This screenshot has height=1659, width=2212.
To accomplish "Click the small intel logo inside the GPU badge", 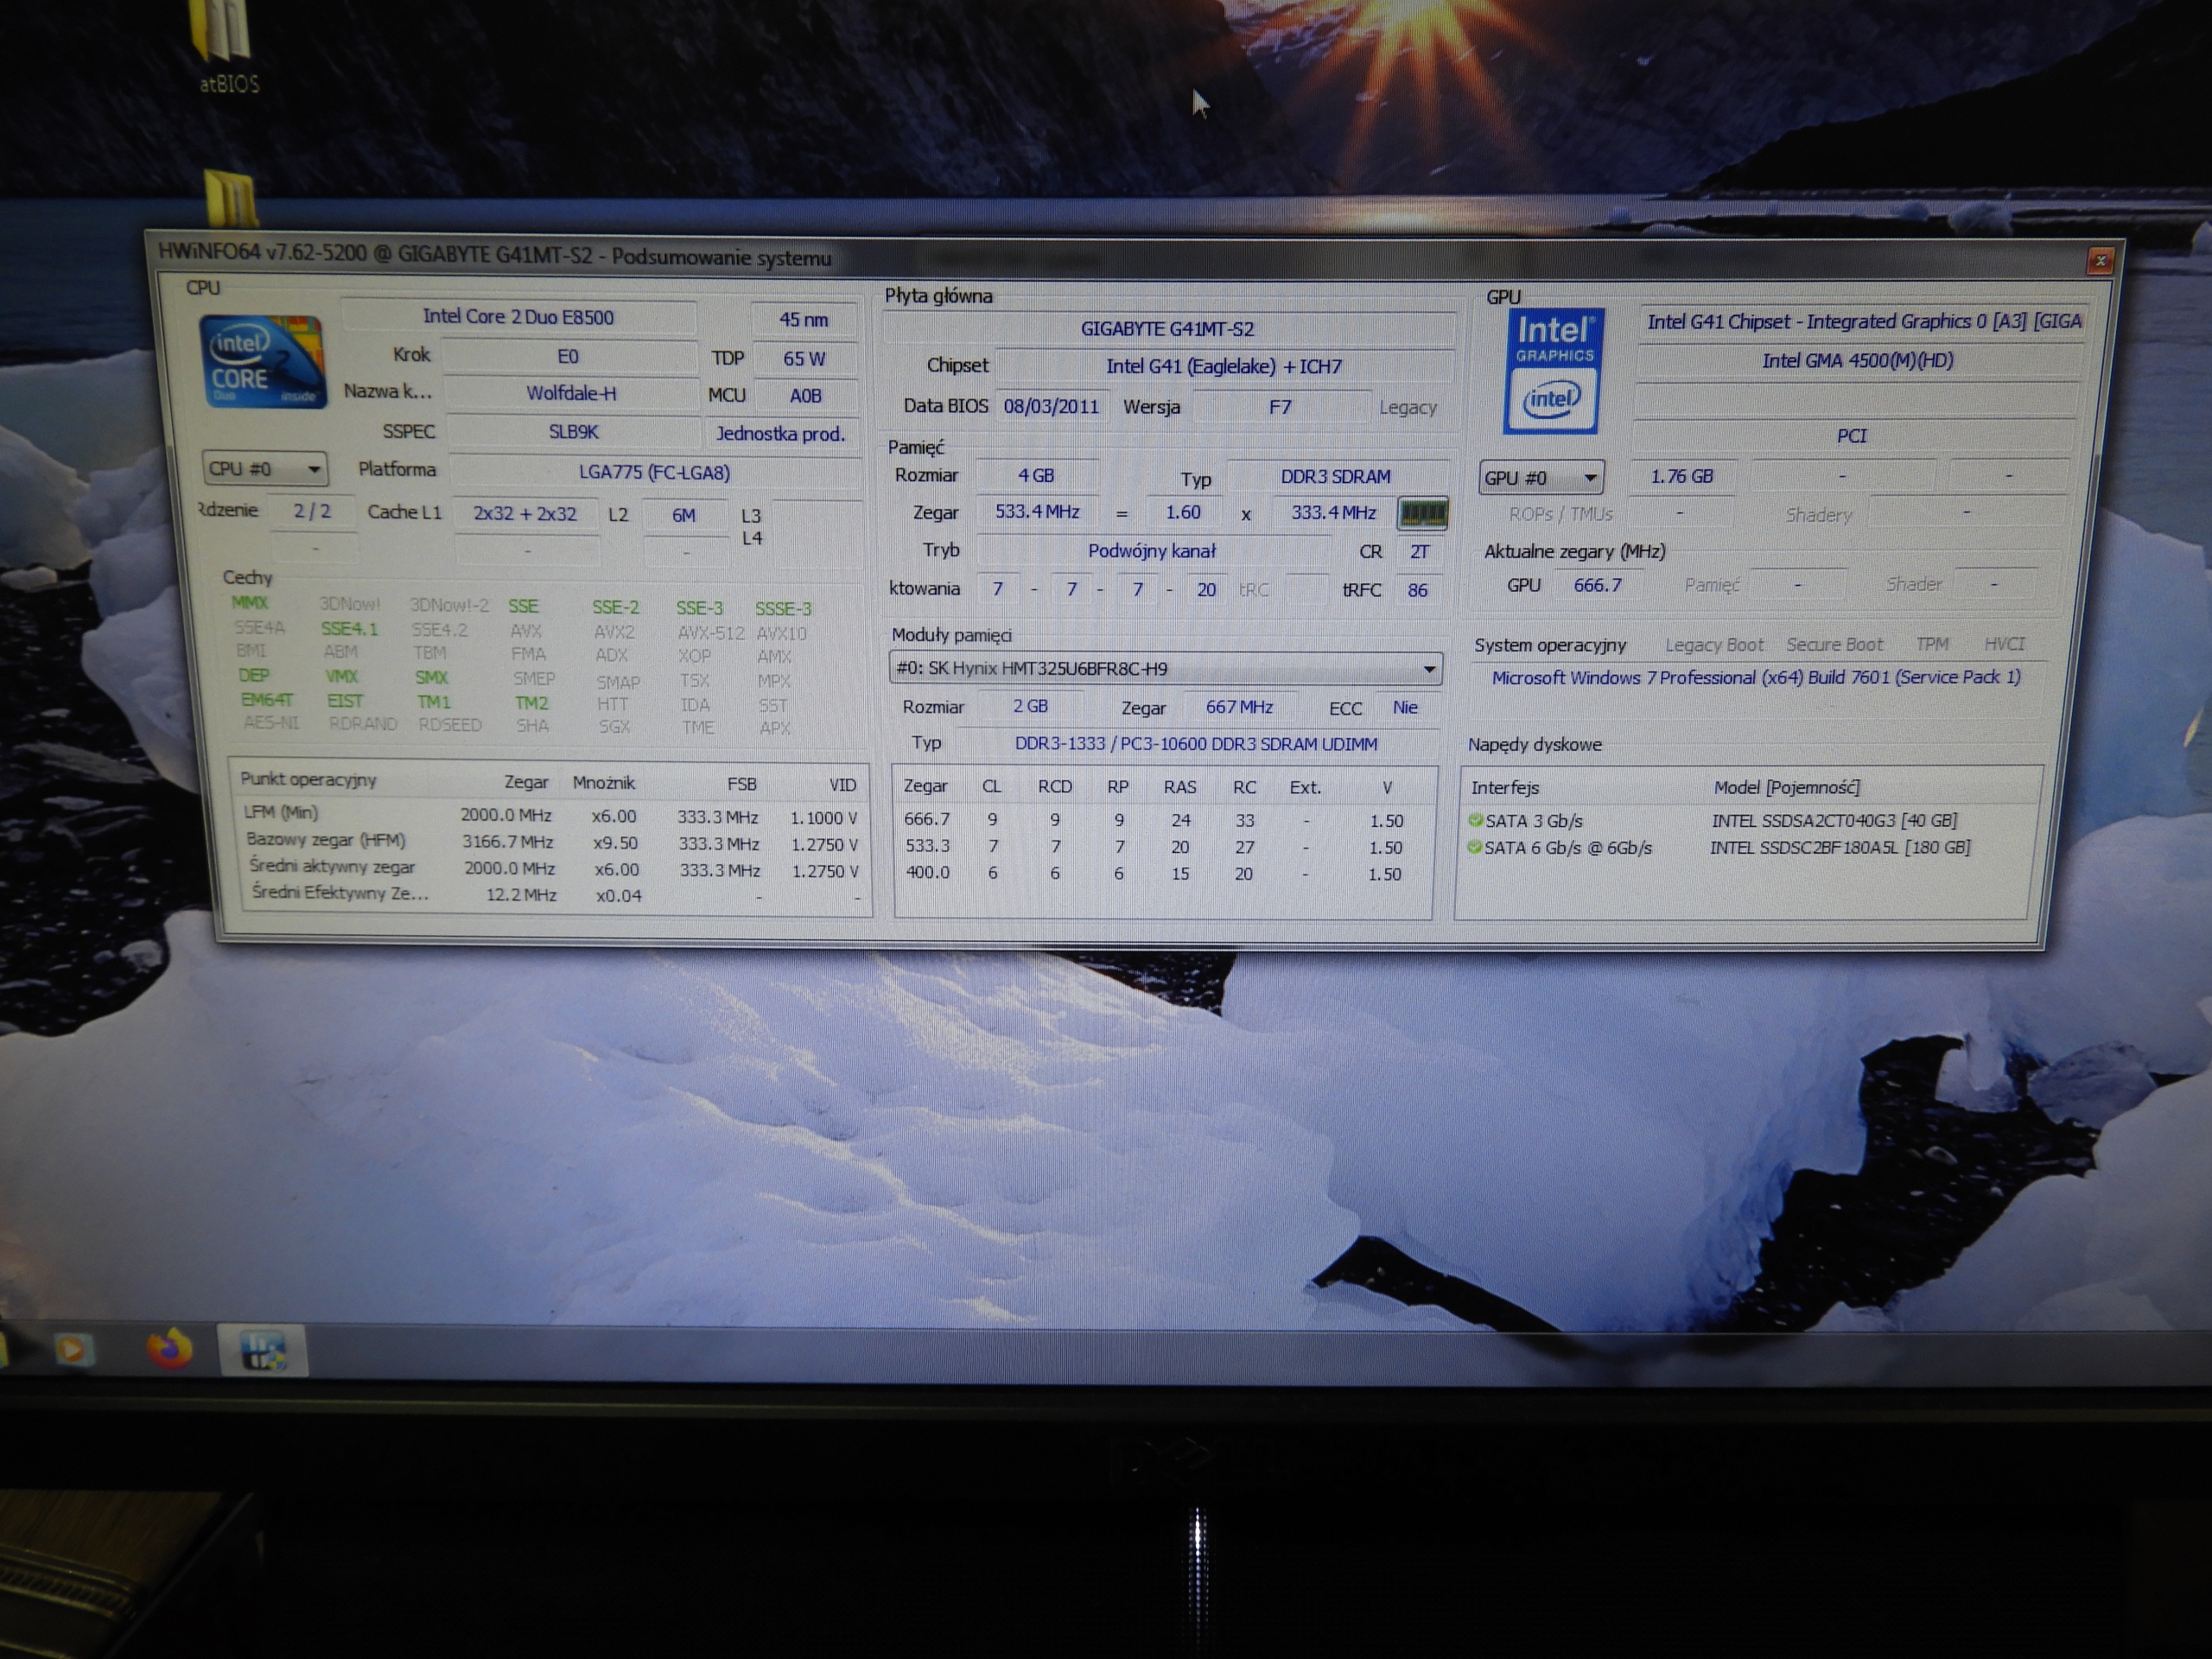I will click(x=1551, y=400).
